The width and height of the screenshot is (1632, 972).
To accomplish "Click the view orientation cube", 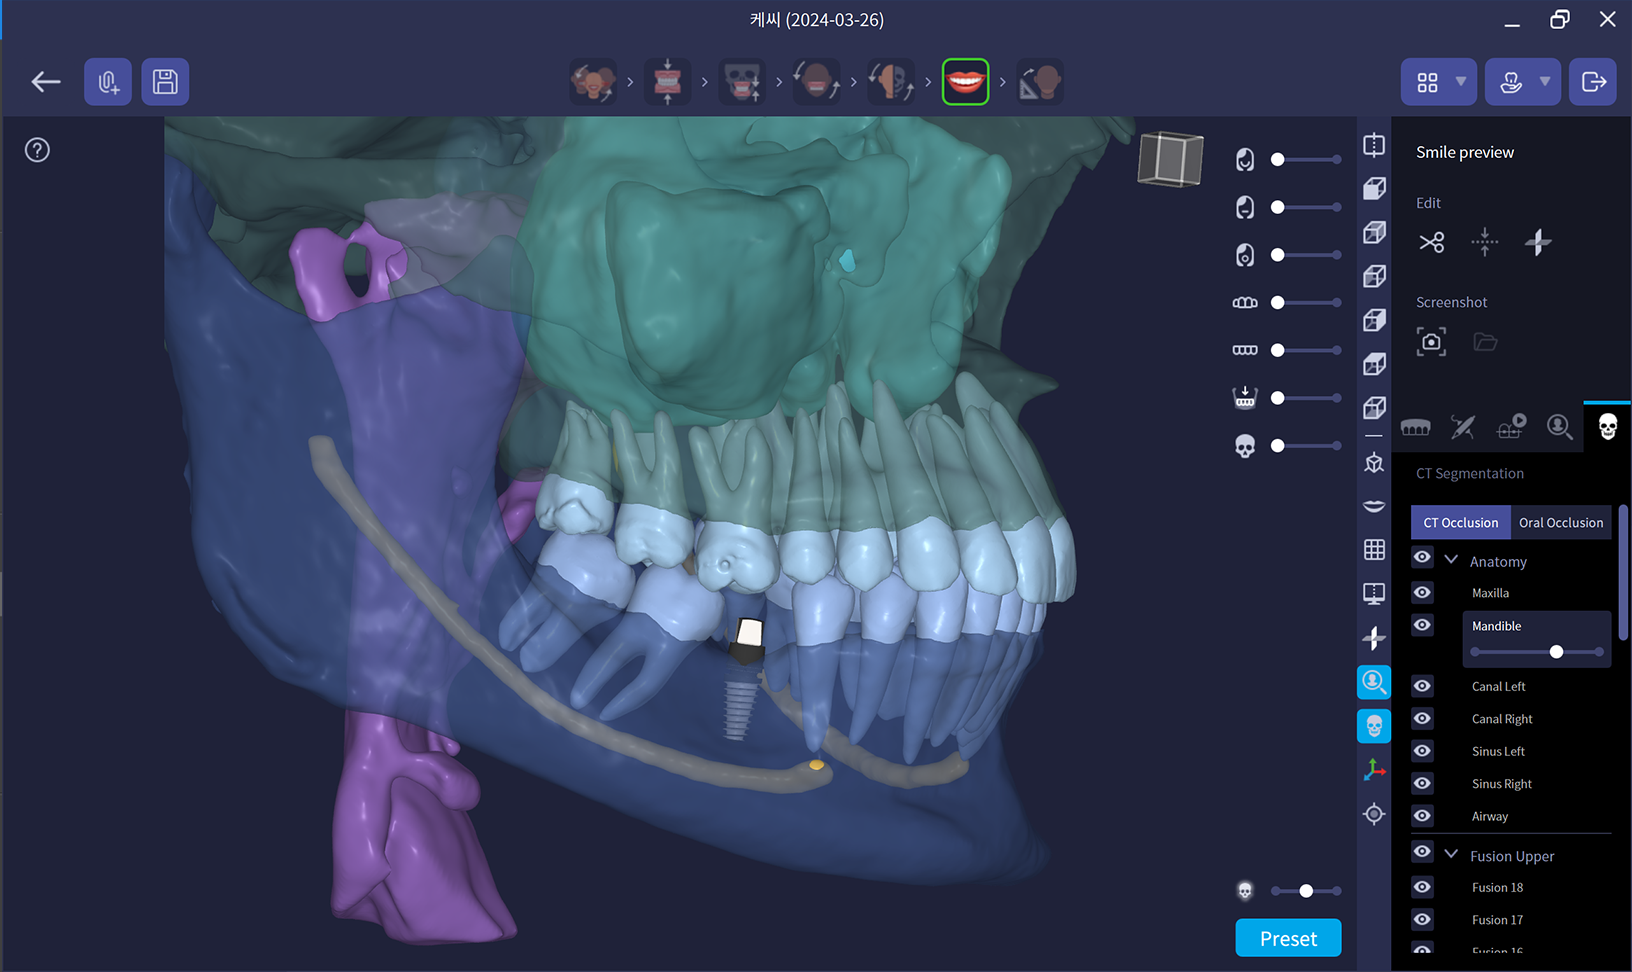I will (1170, 159).
